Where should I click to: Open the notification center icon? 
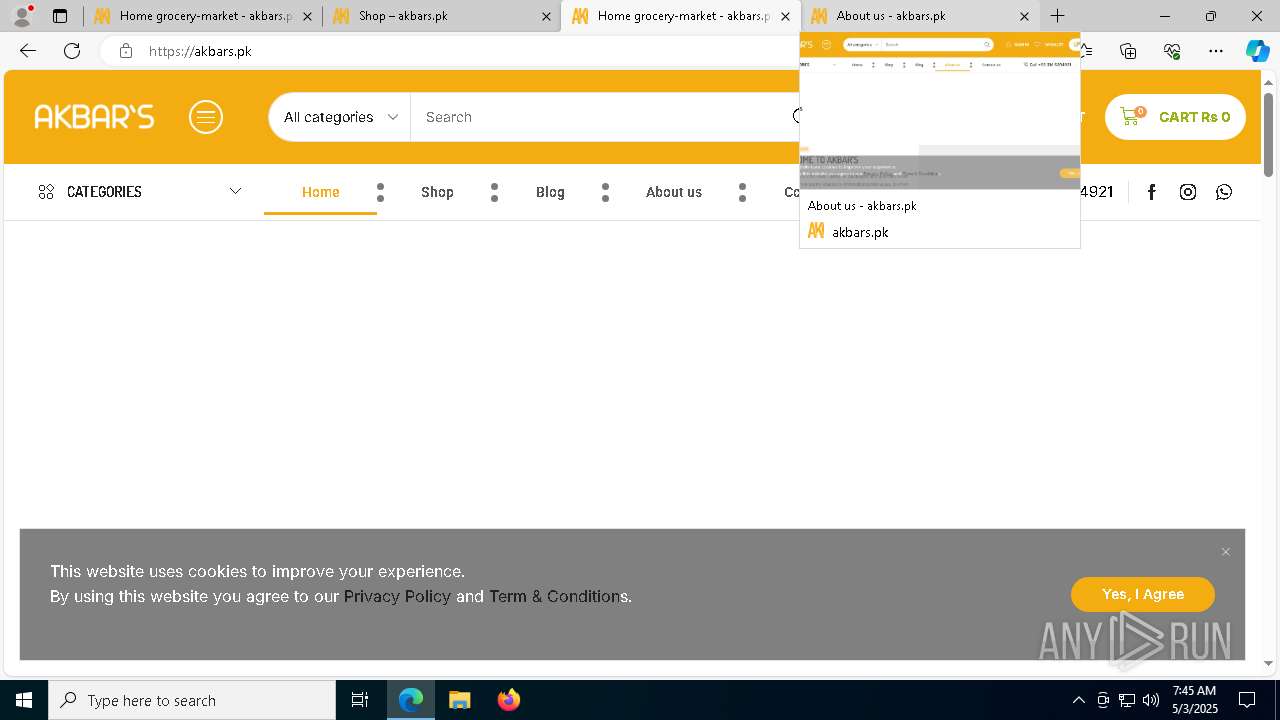click(1247, 700)
